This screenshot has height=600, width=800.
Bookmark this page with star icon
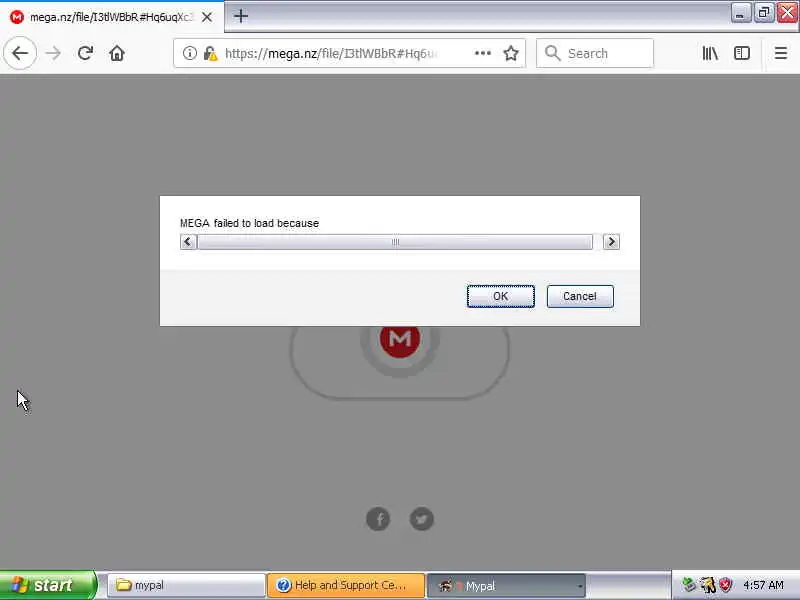[x=511, y=53]
